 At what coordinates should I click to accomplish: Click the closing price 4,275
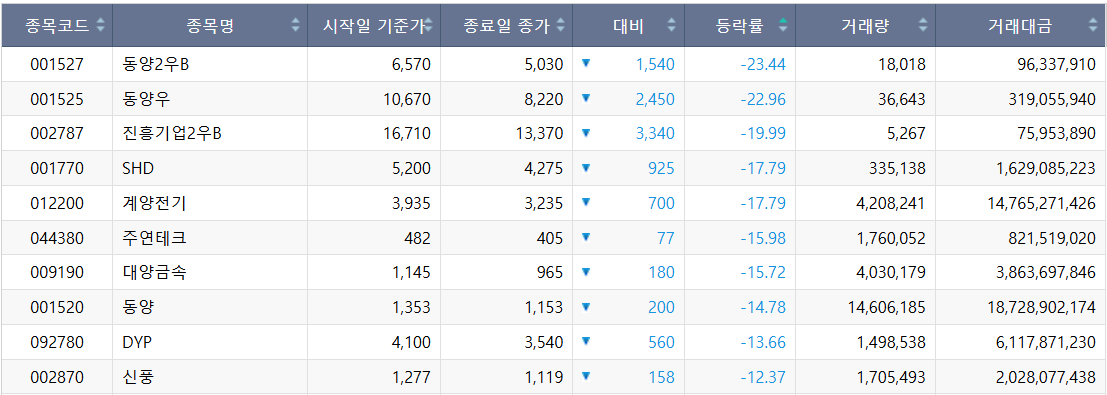point(544,168)
